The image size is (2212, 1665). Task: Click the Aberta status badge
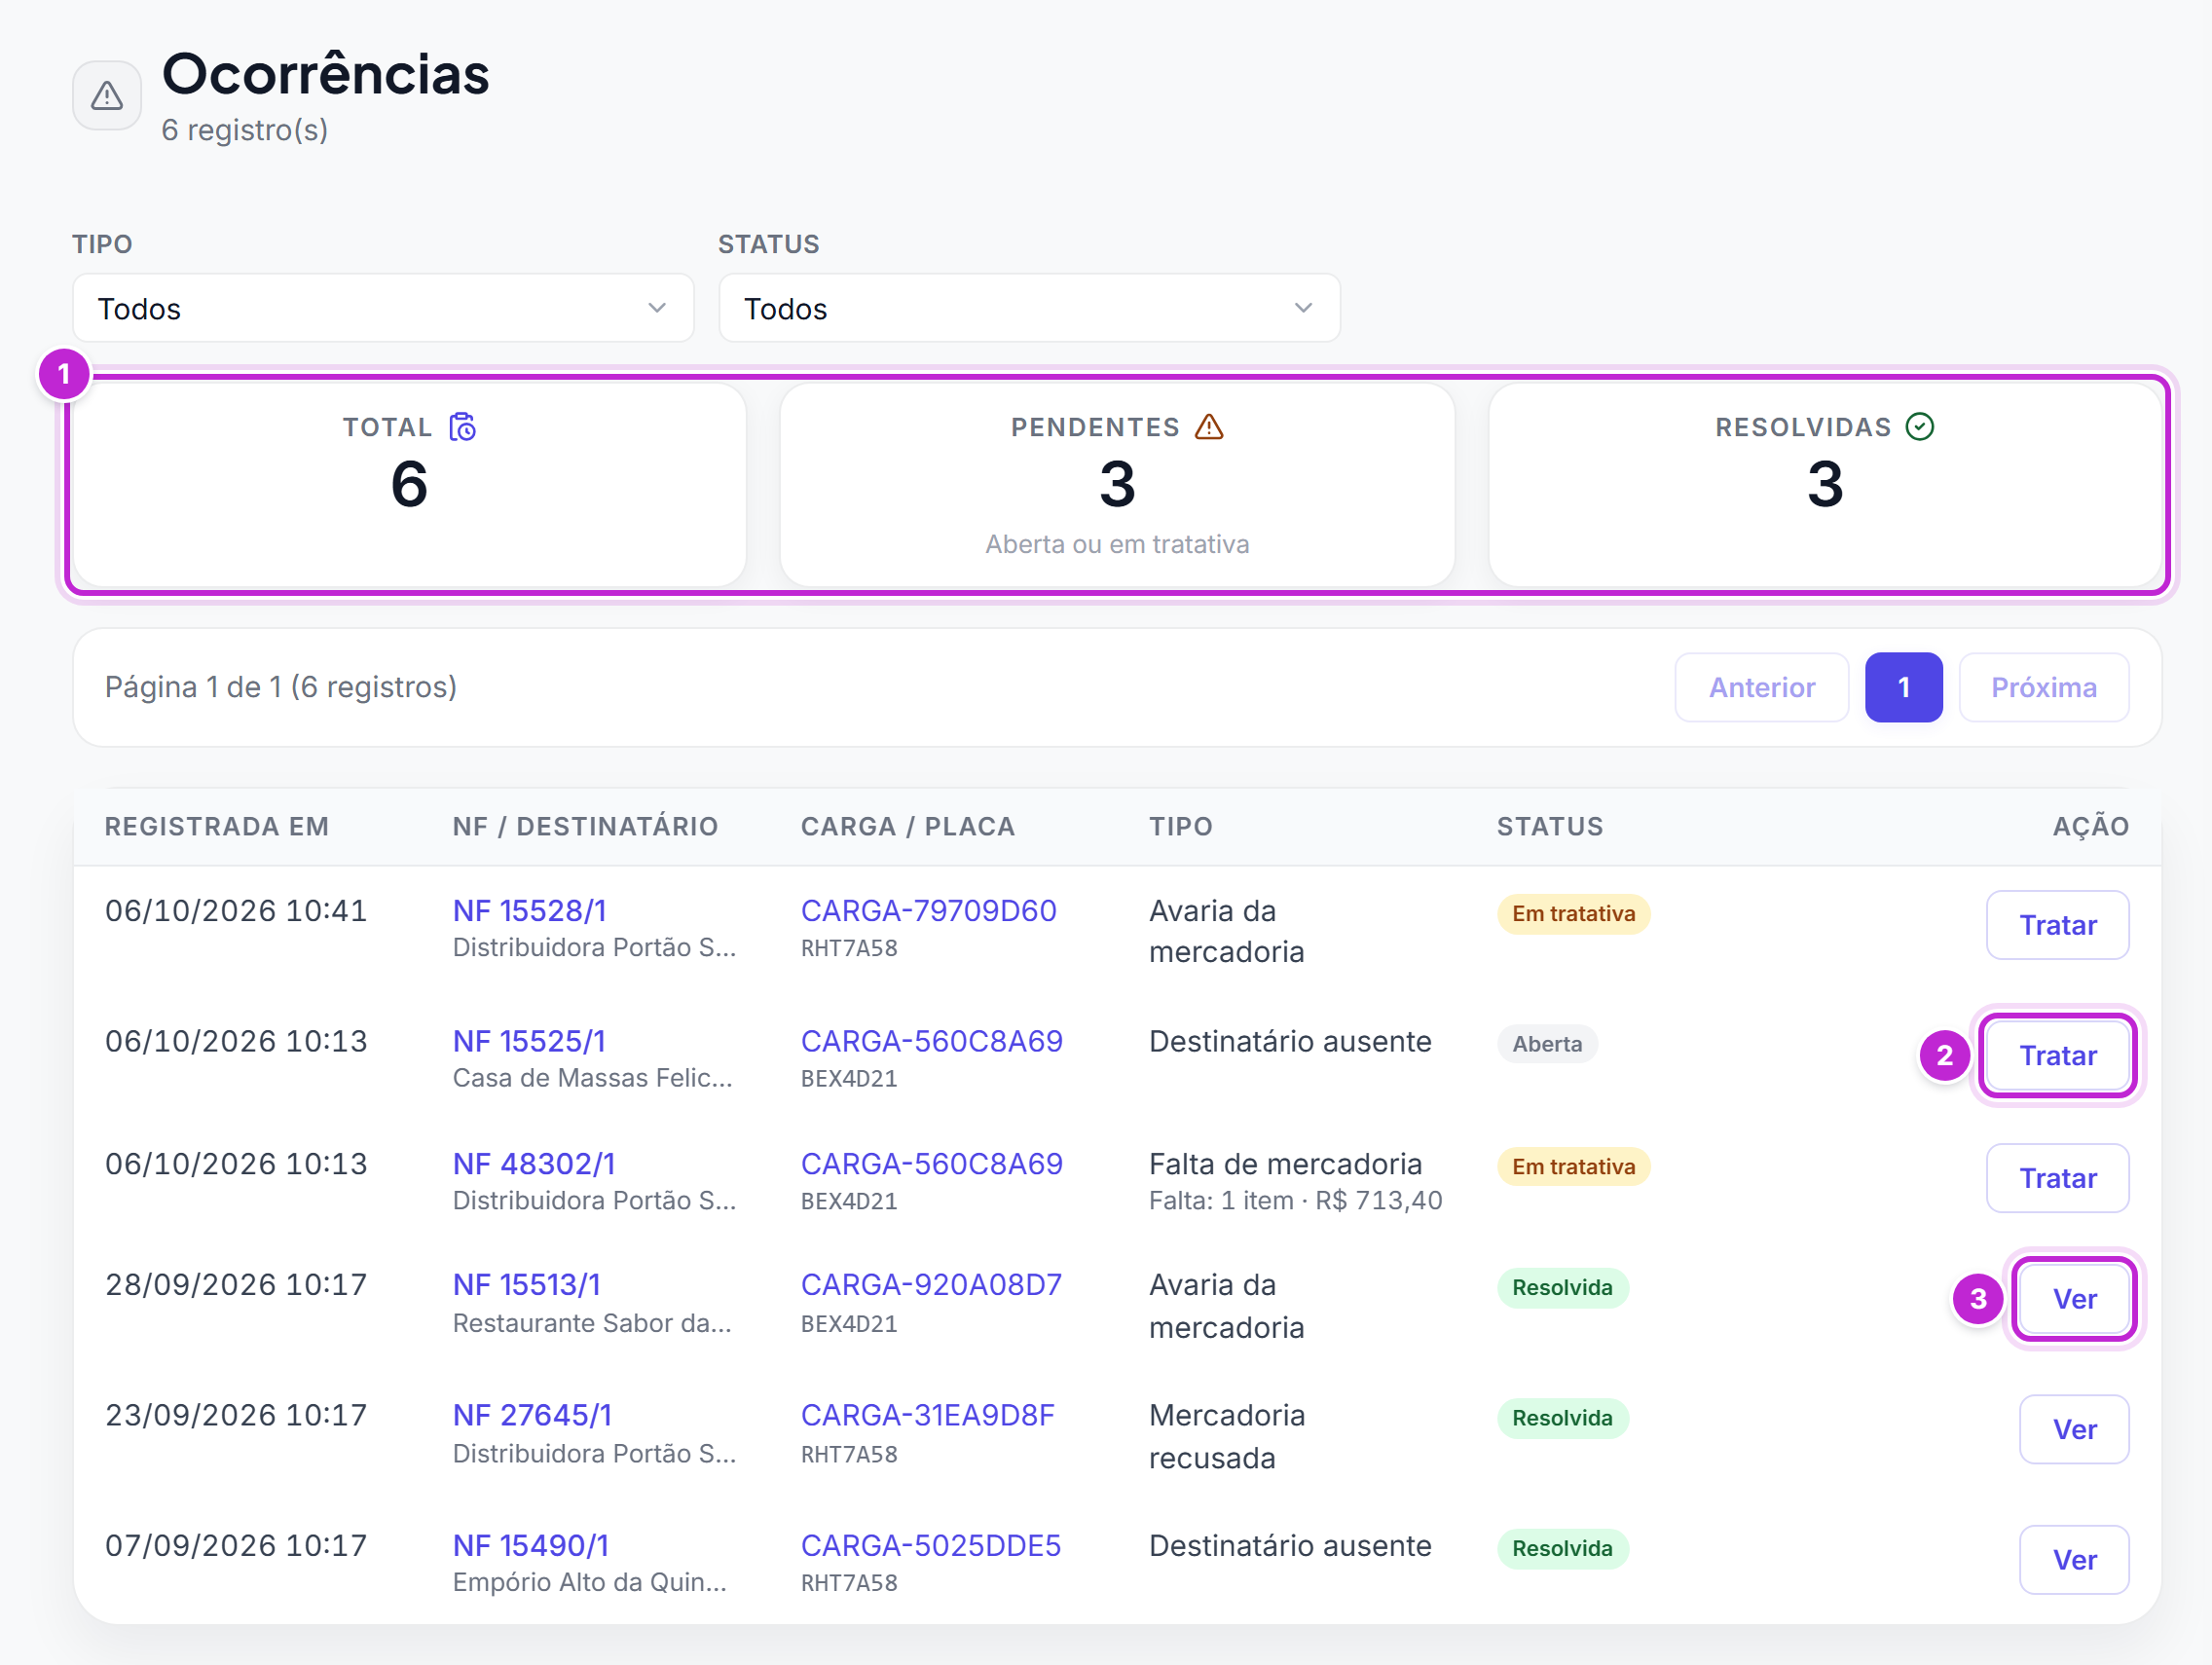click(x=1546, y=1044)
